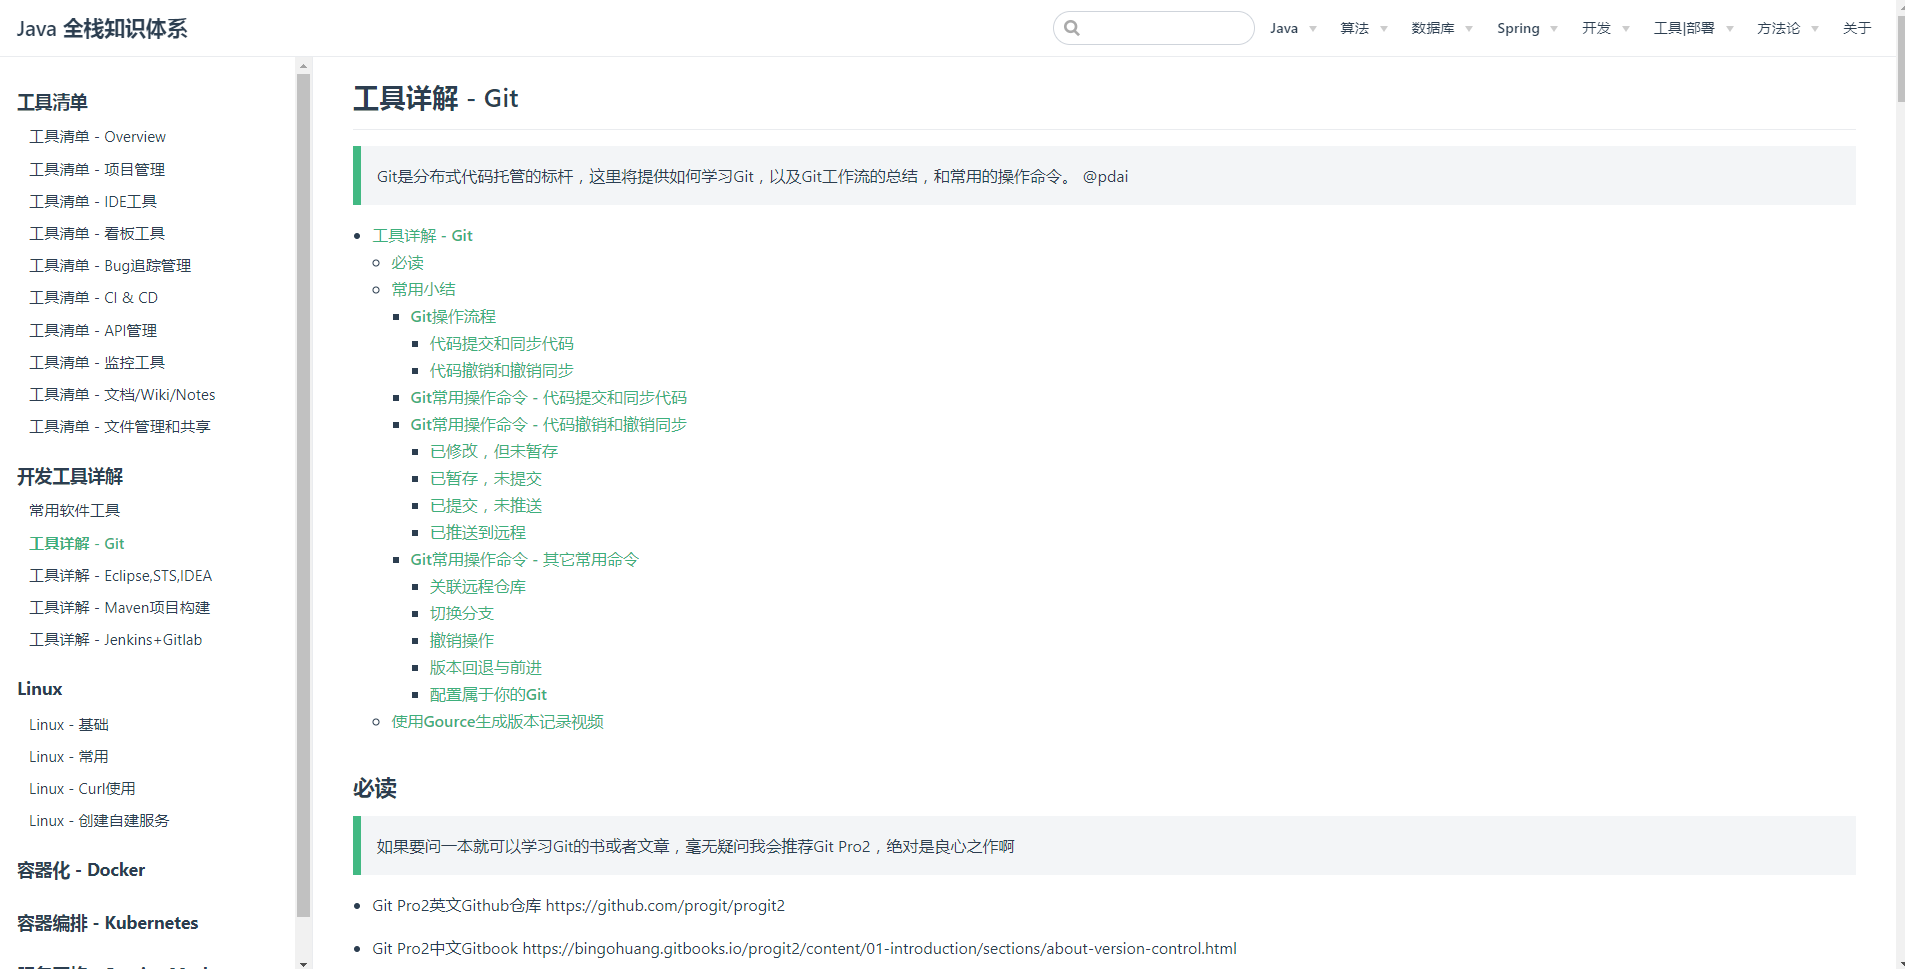The image size is (1905, 969).
Task: Expand the 算法 navigation dropdown
Action: pyautogui.click(x=1364, y=28)
